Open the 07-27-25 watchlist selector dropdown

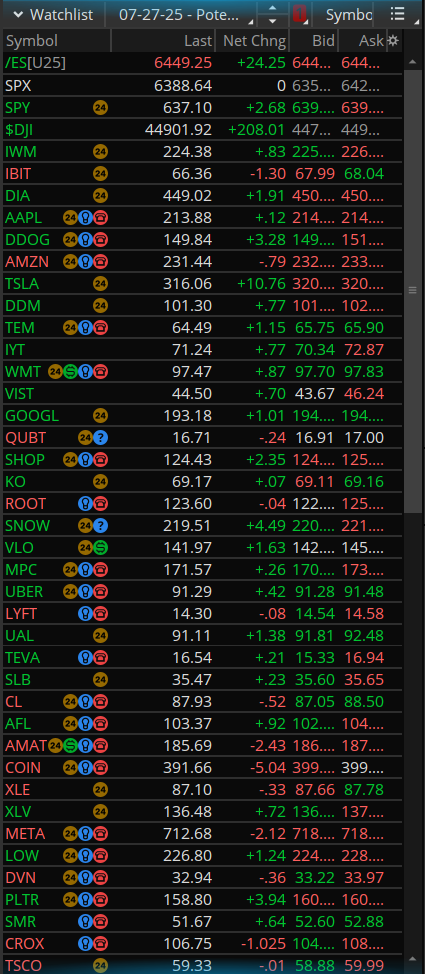pyautogui.click(x=184, y=14)
